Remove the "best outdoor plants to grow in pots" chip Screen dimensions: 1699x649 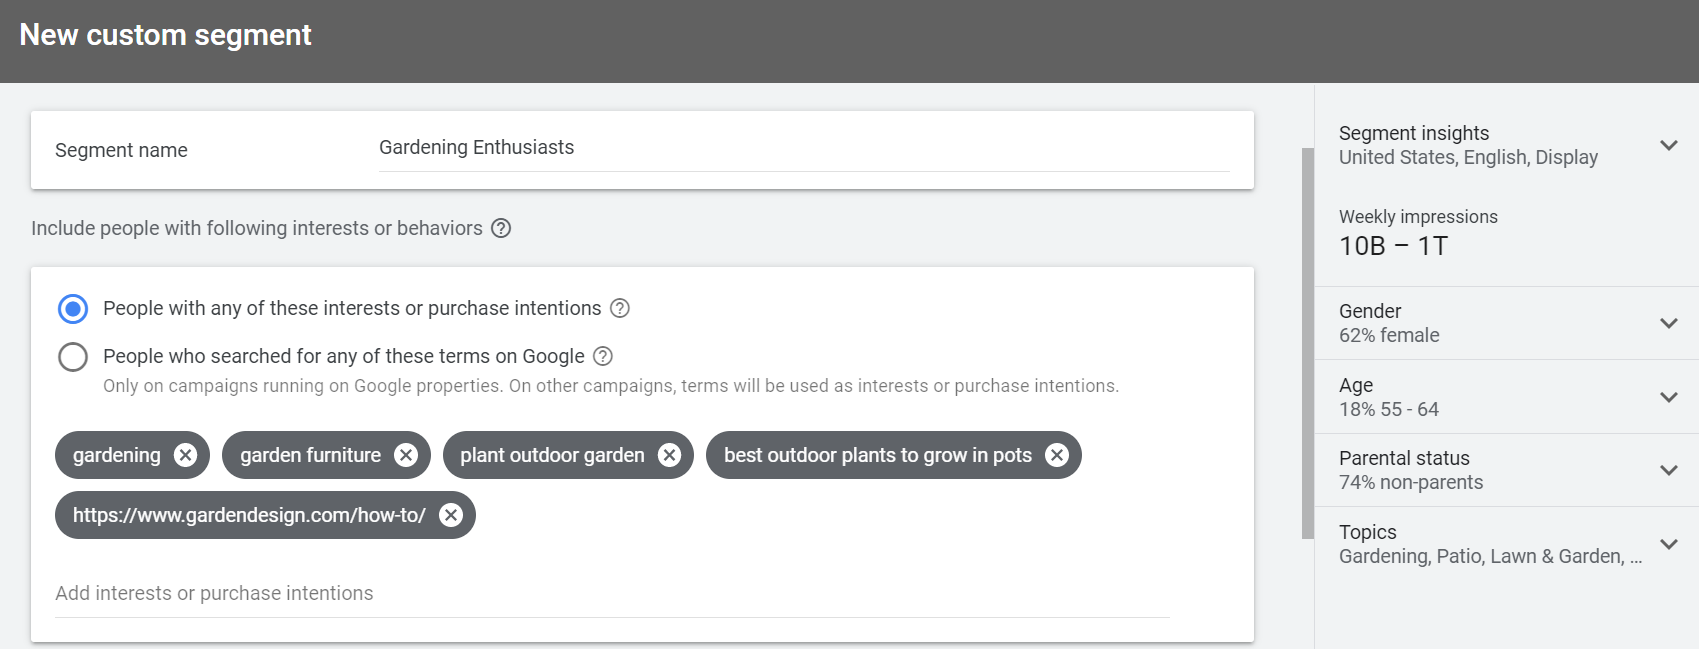pos(1056,455)
